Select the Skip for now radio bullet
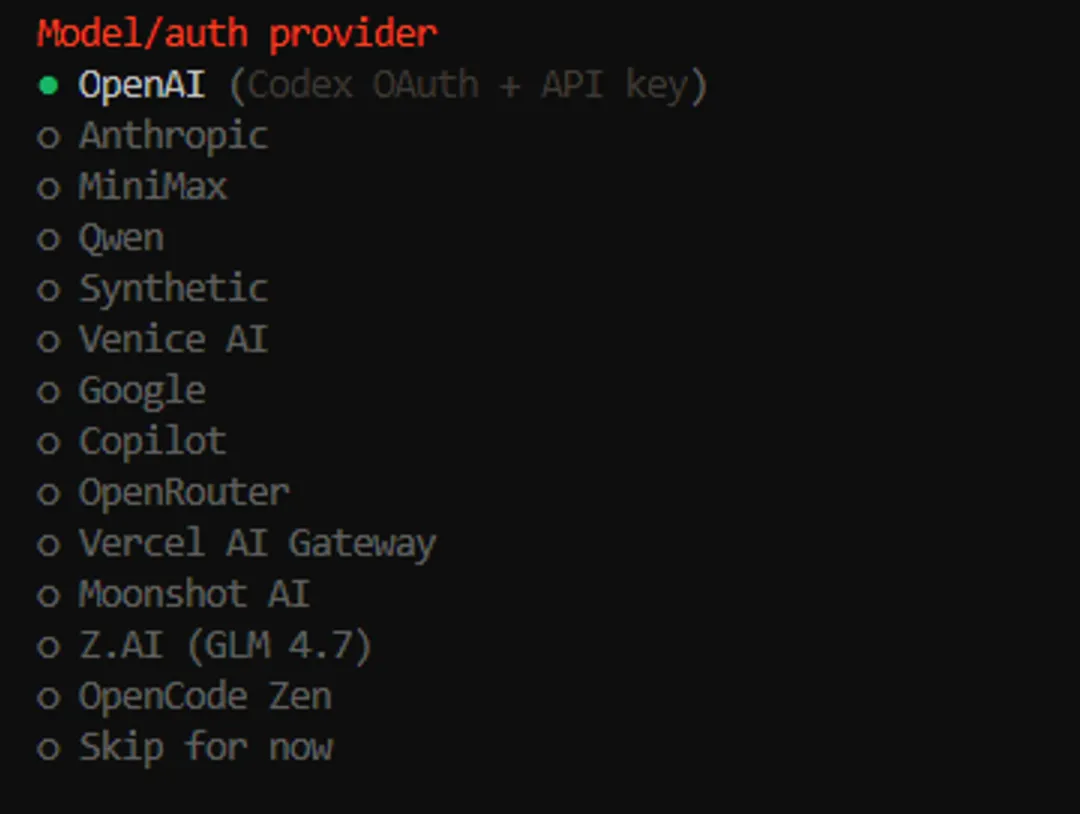The width and height of the screenshot is (1080, 814). click(48, 748)
